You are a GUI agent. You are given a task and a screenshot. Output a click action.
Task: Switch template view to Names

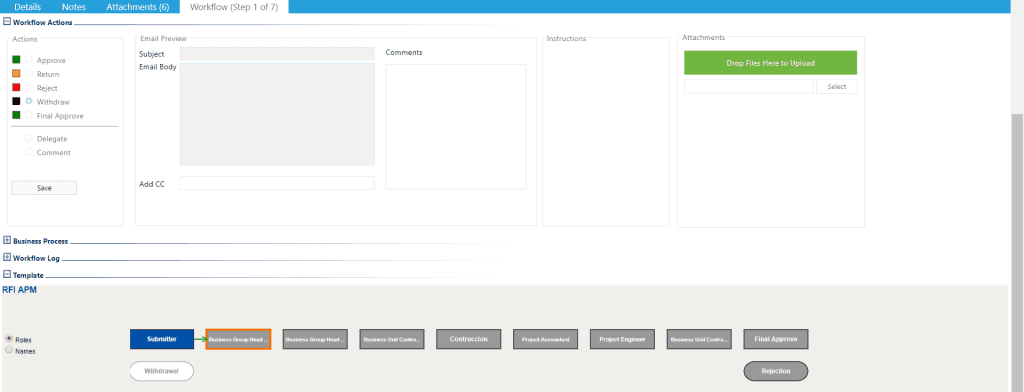[9, 350]
